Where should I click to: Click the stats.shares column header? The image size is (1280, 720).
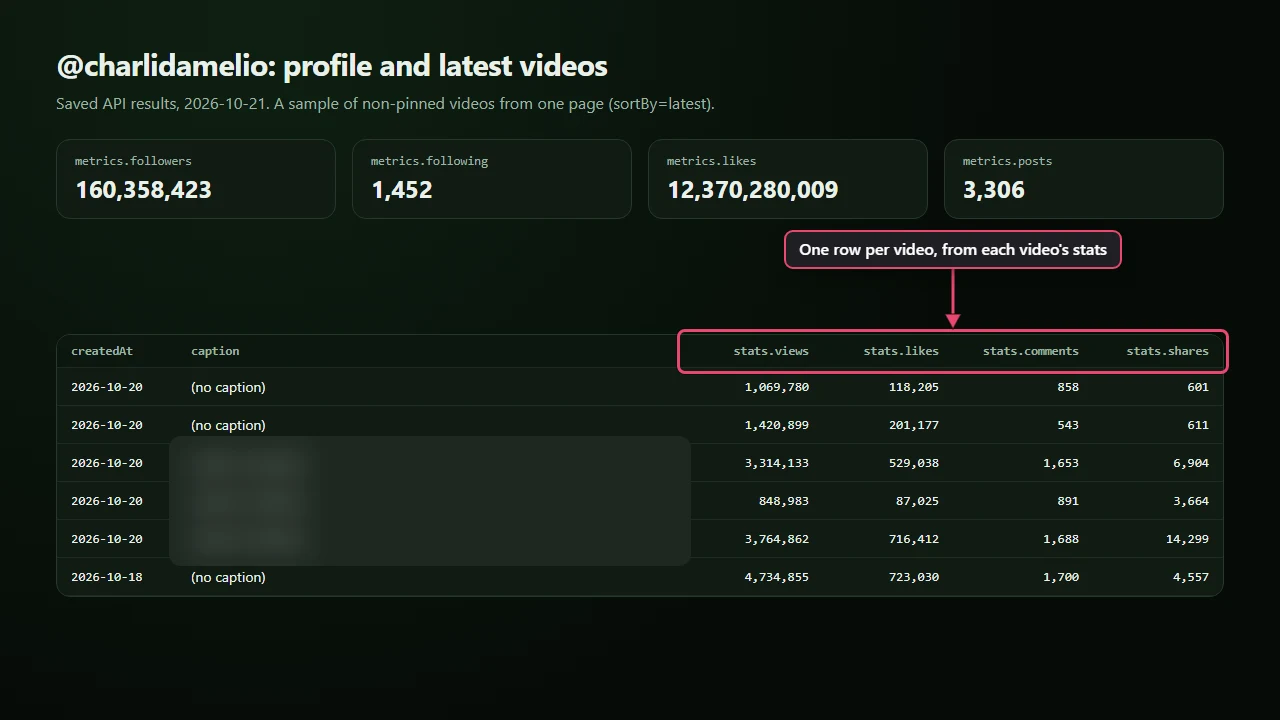pos(1167,351)
